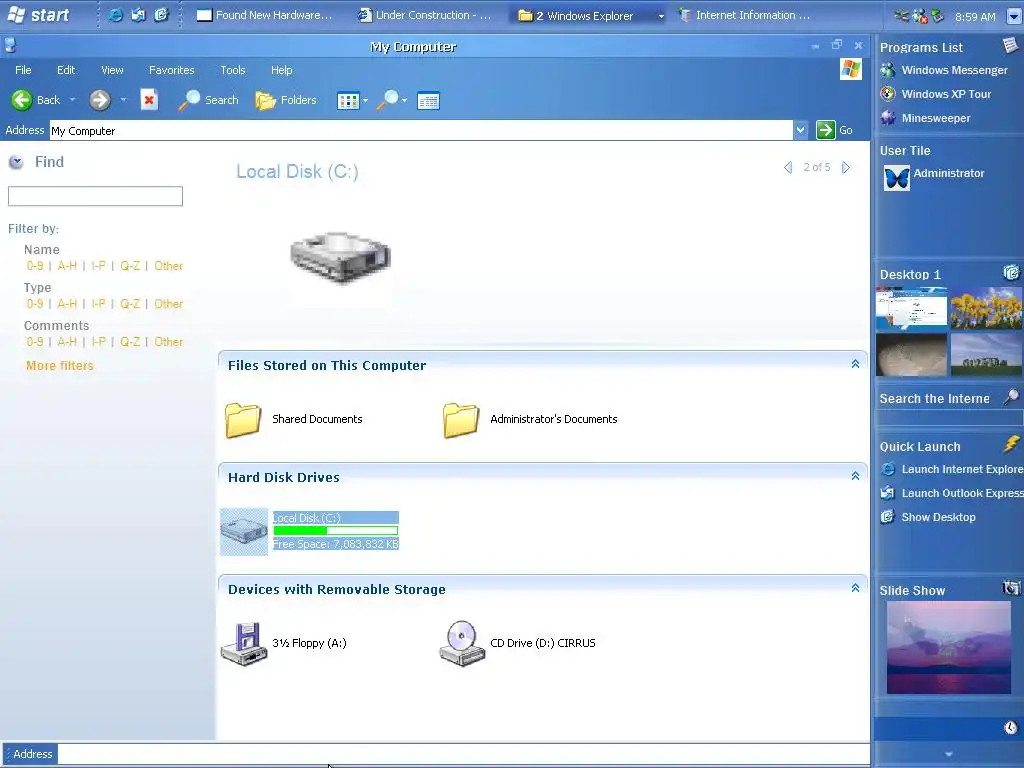Screen dimensions: 1024x768
Task: Click the Administrator butterfly user tile
Action: pos(897,178)
